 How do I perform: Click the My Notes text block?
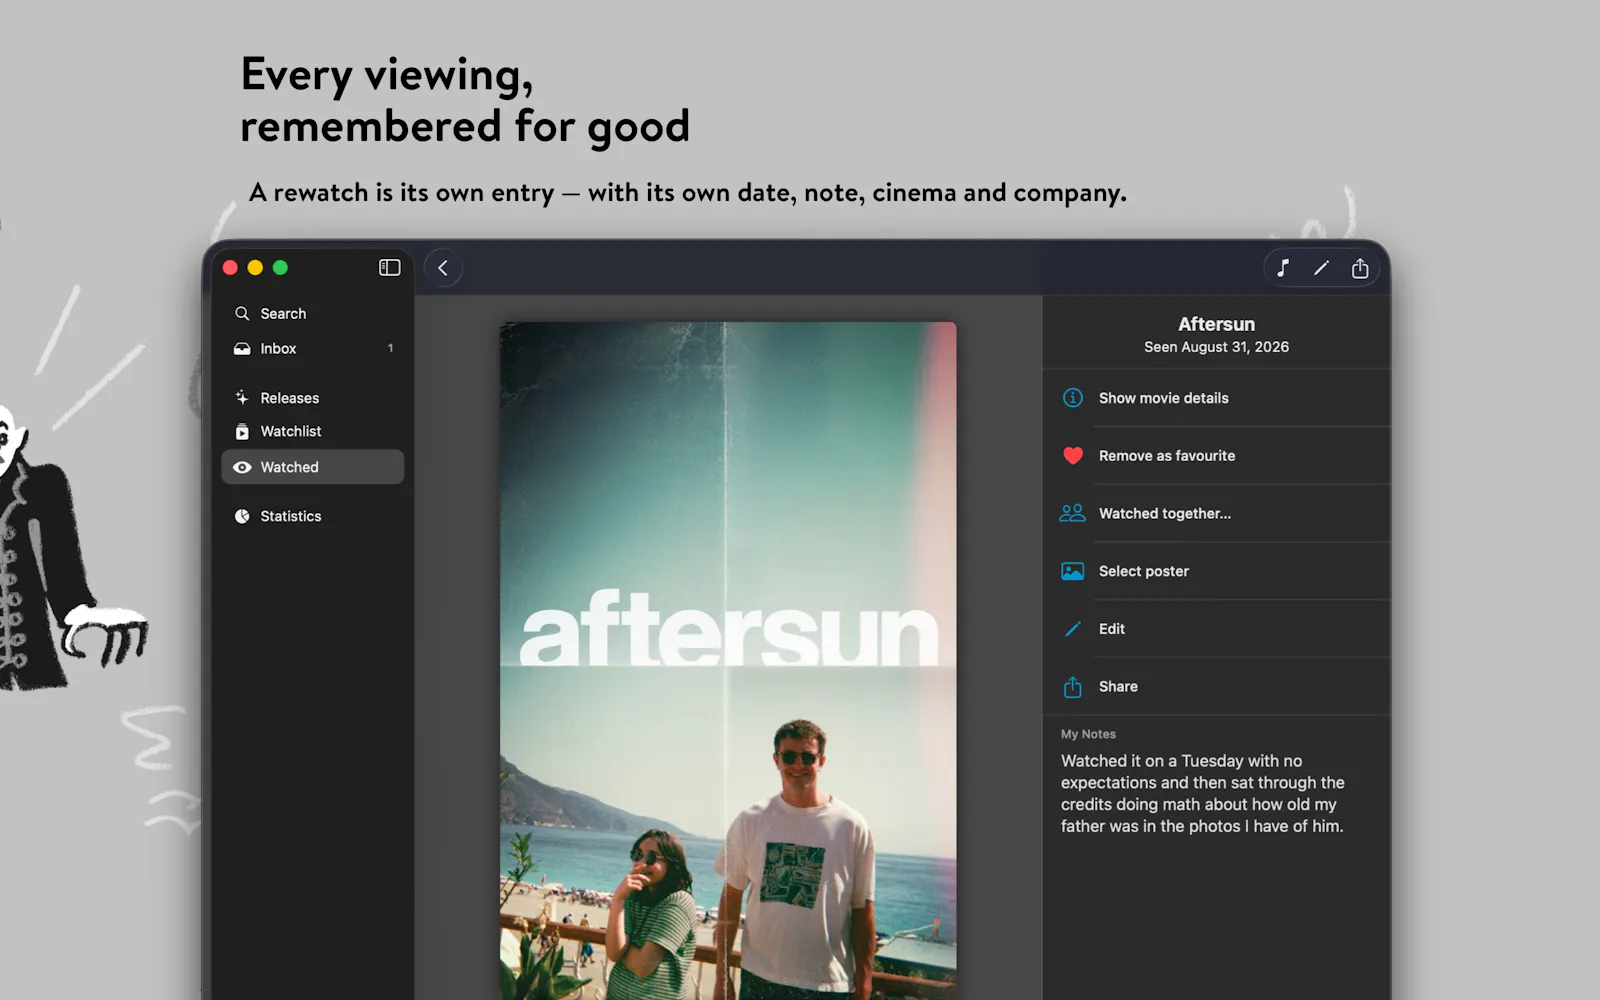(1203, 794)
